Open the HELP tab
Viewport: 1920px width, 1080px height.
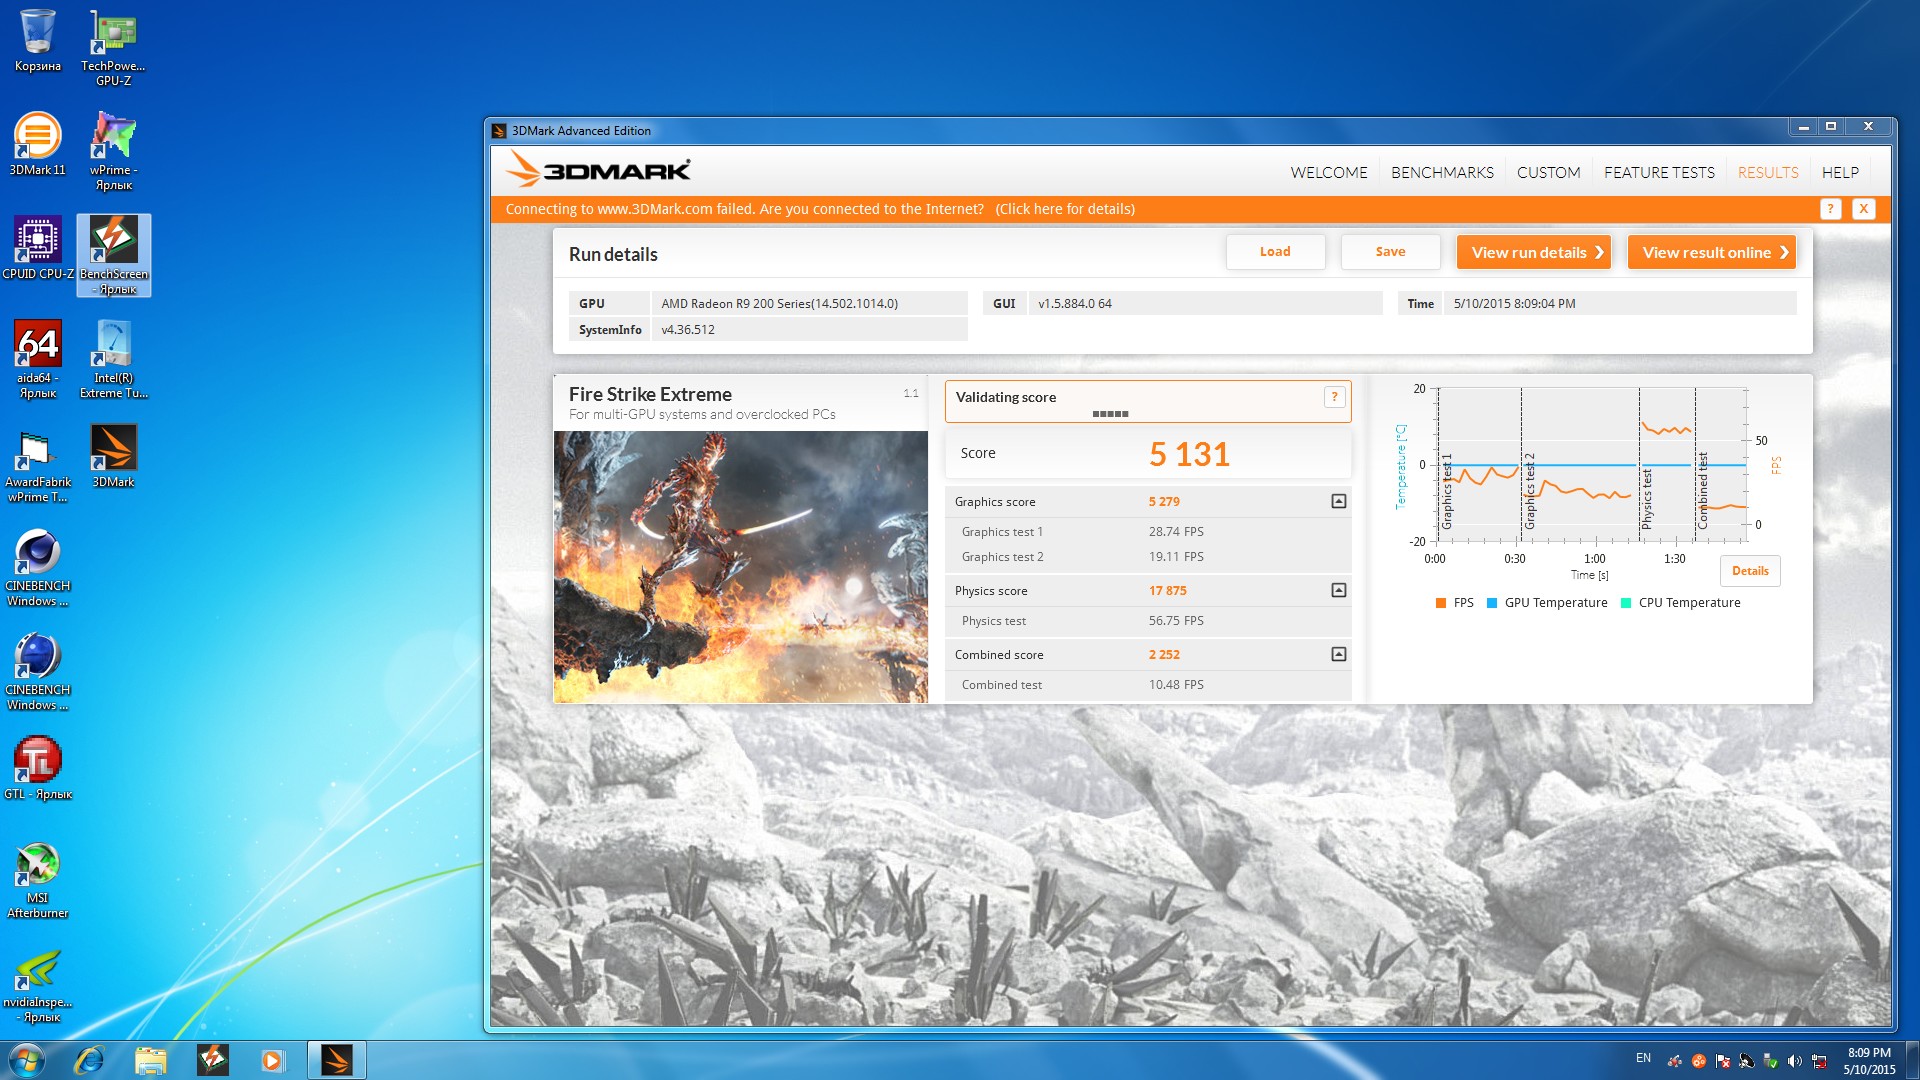[1840, 172]
